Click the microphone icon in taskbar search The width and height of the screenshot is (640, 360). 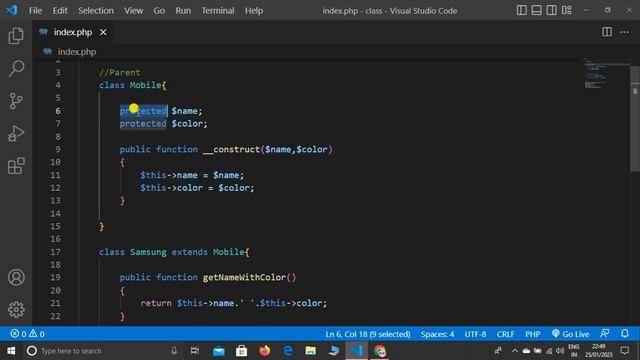click(174, 351)
